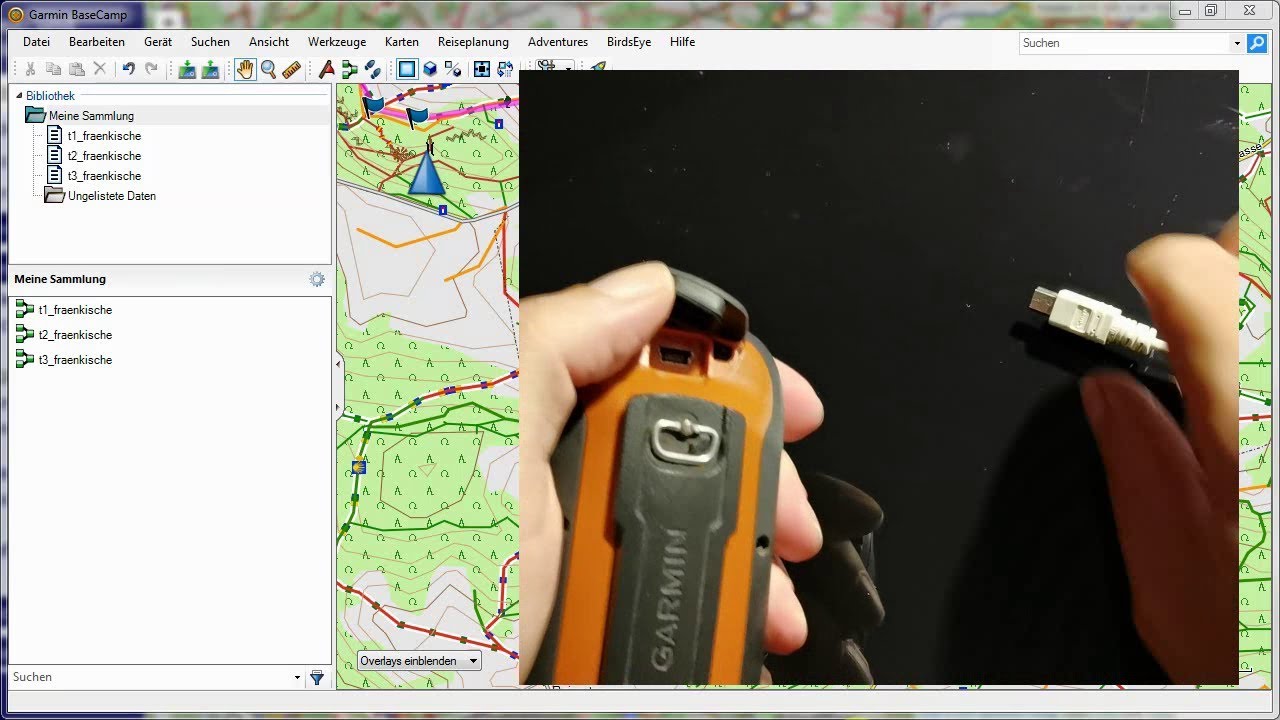Select t2_fraenkische route in lower list
The image size is (1280, 720).
[64, 335]
